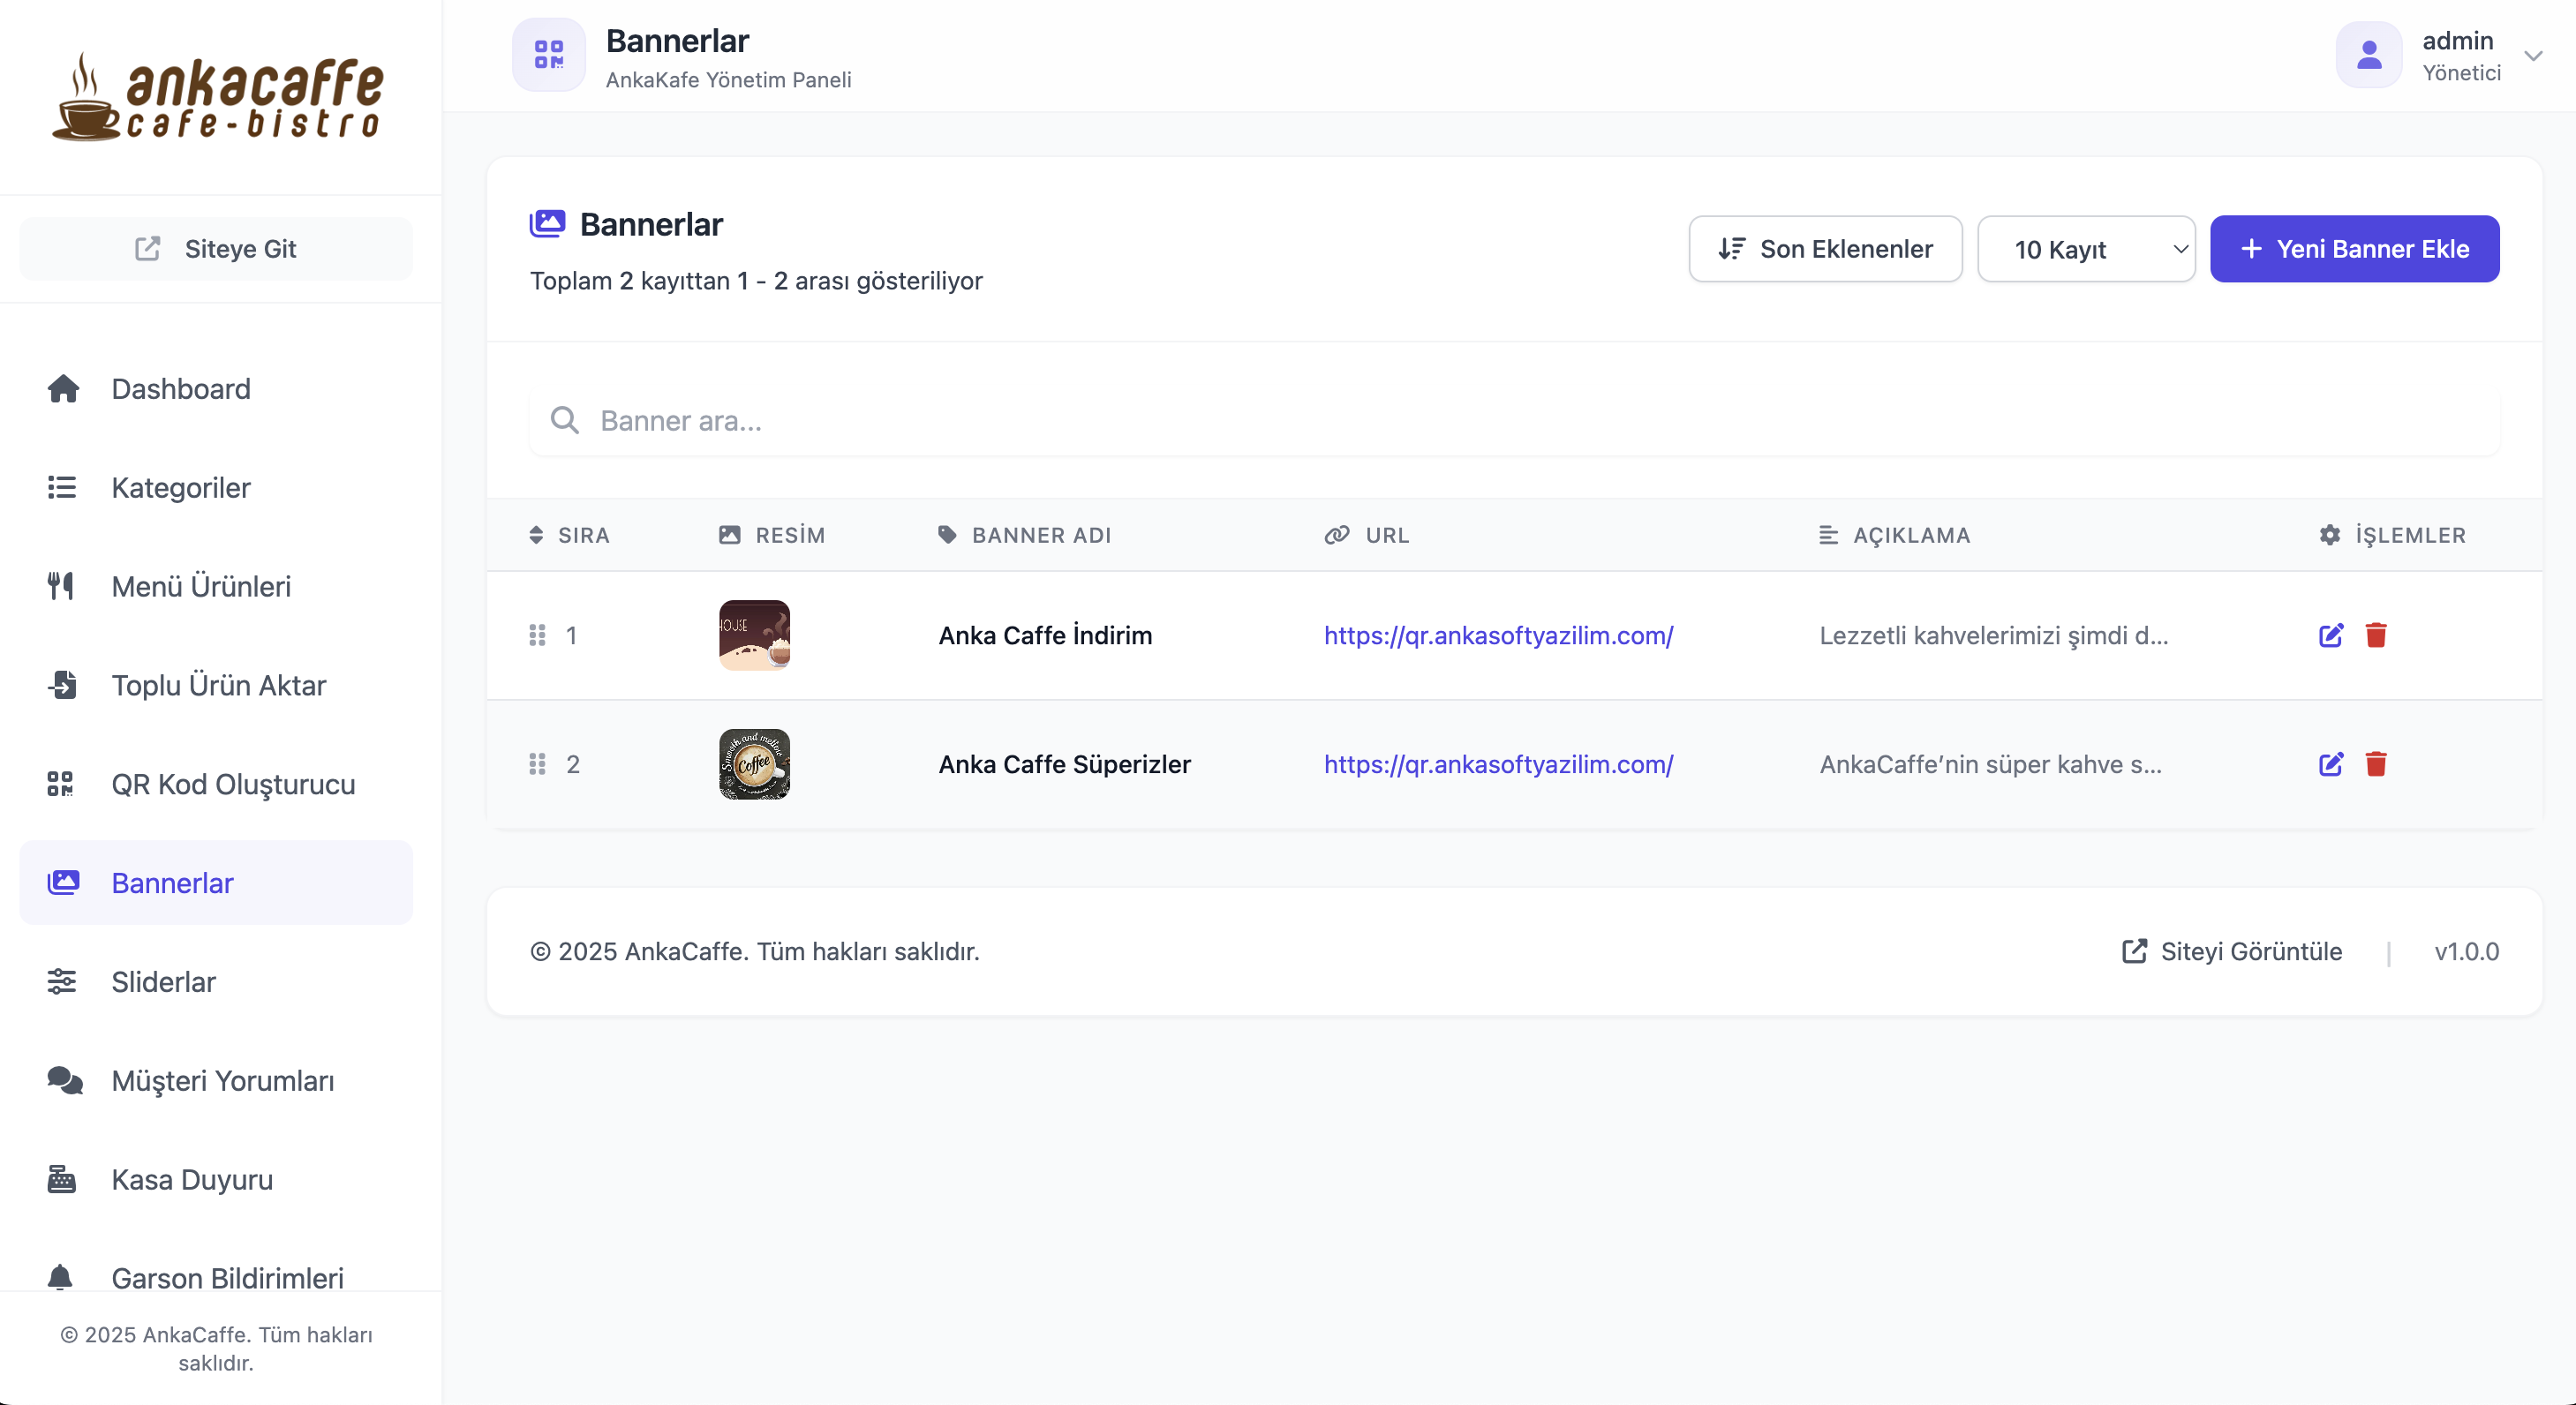Click the search magnifier icon
Screen dimensions: 2576x1405
[x=565, y=421]
